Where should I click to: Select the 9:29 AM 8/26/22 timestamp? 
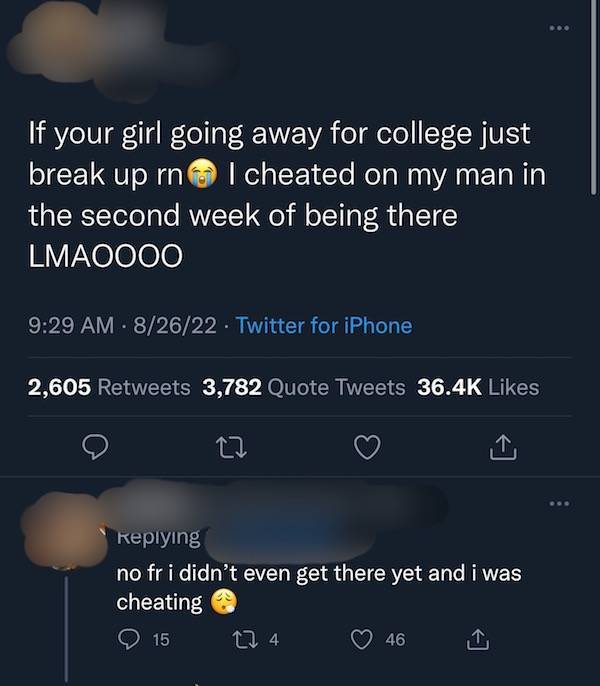[122, 326]
